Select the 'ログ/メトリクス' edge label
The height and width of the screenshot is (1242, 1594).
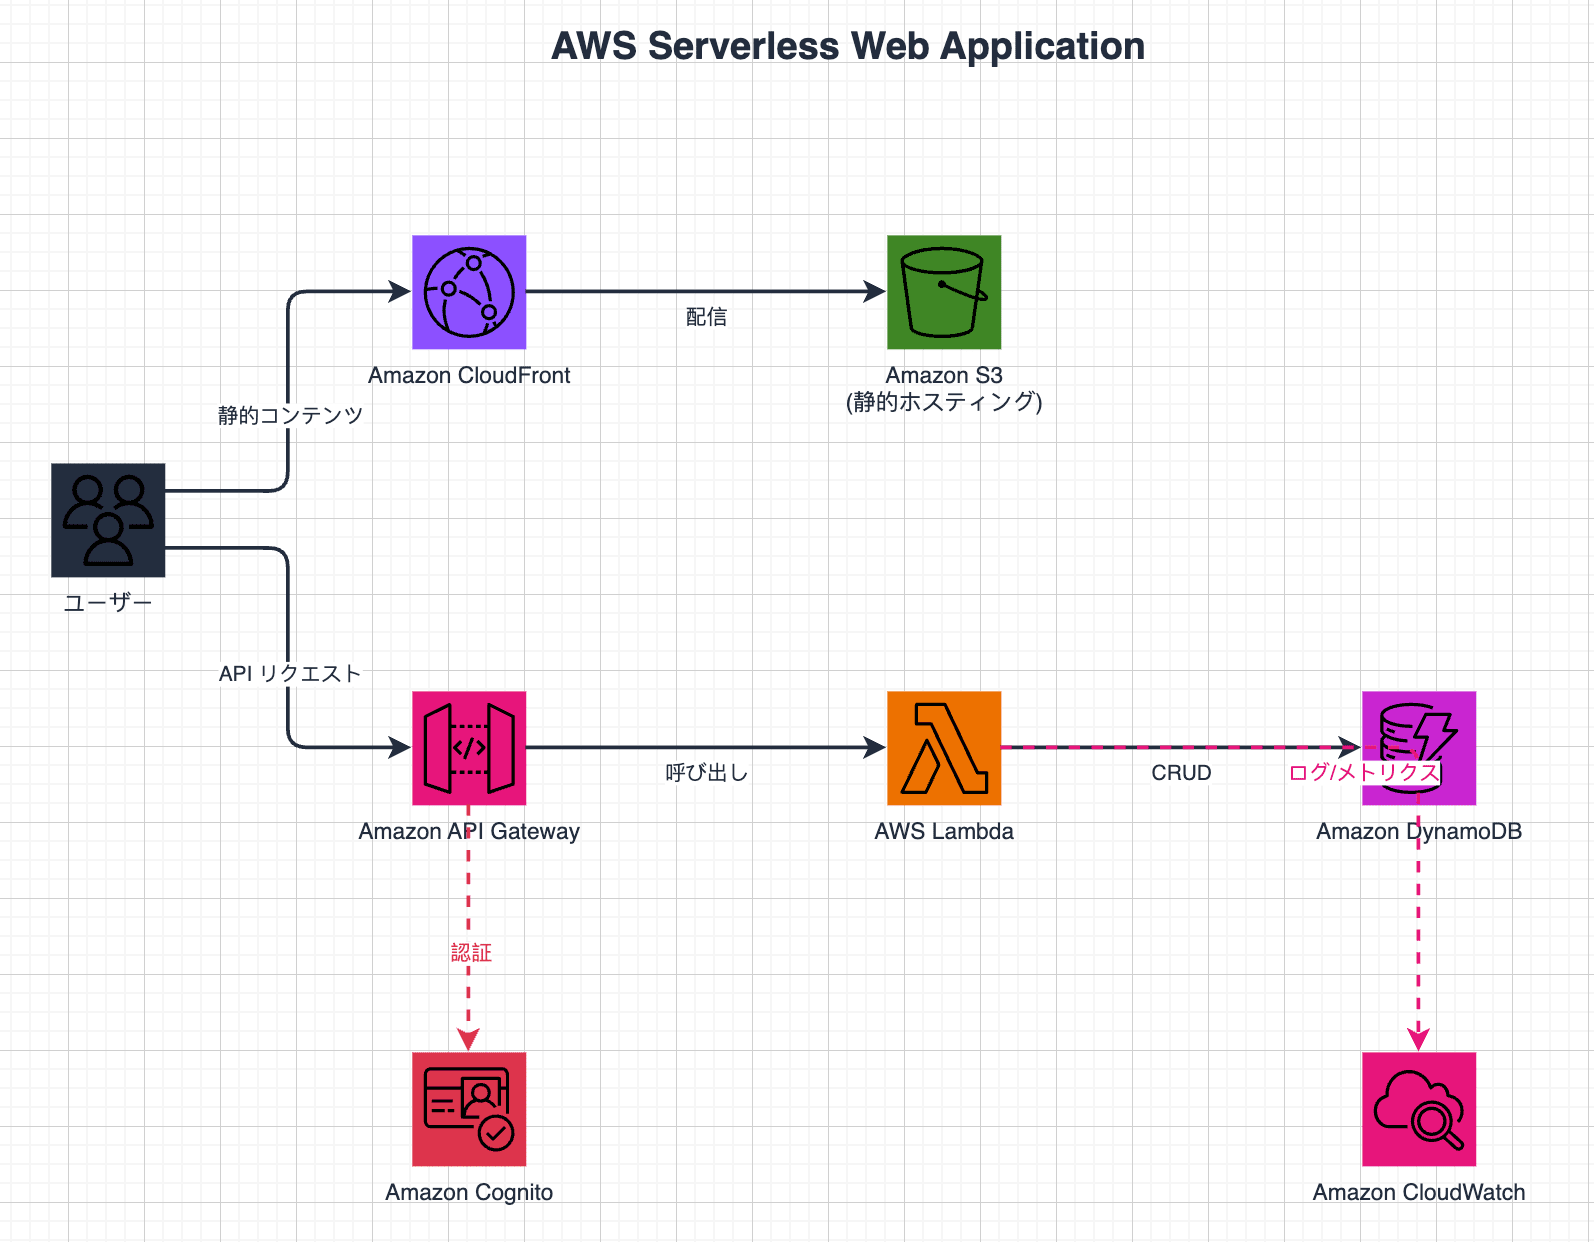[x=1364, y=772]
